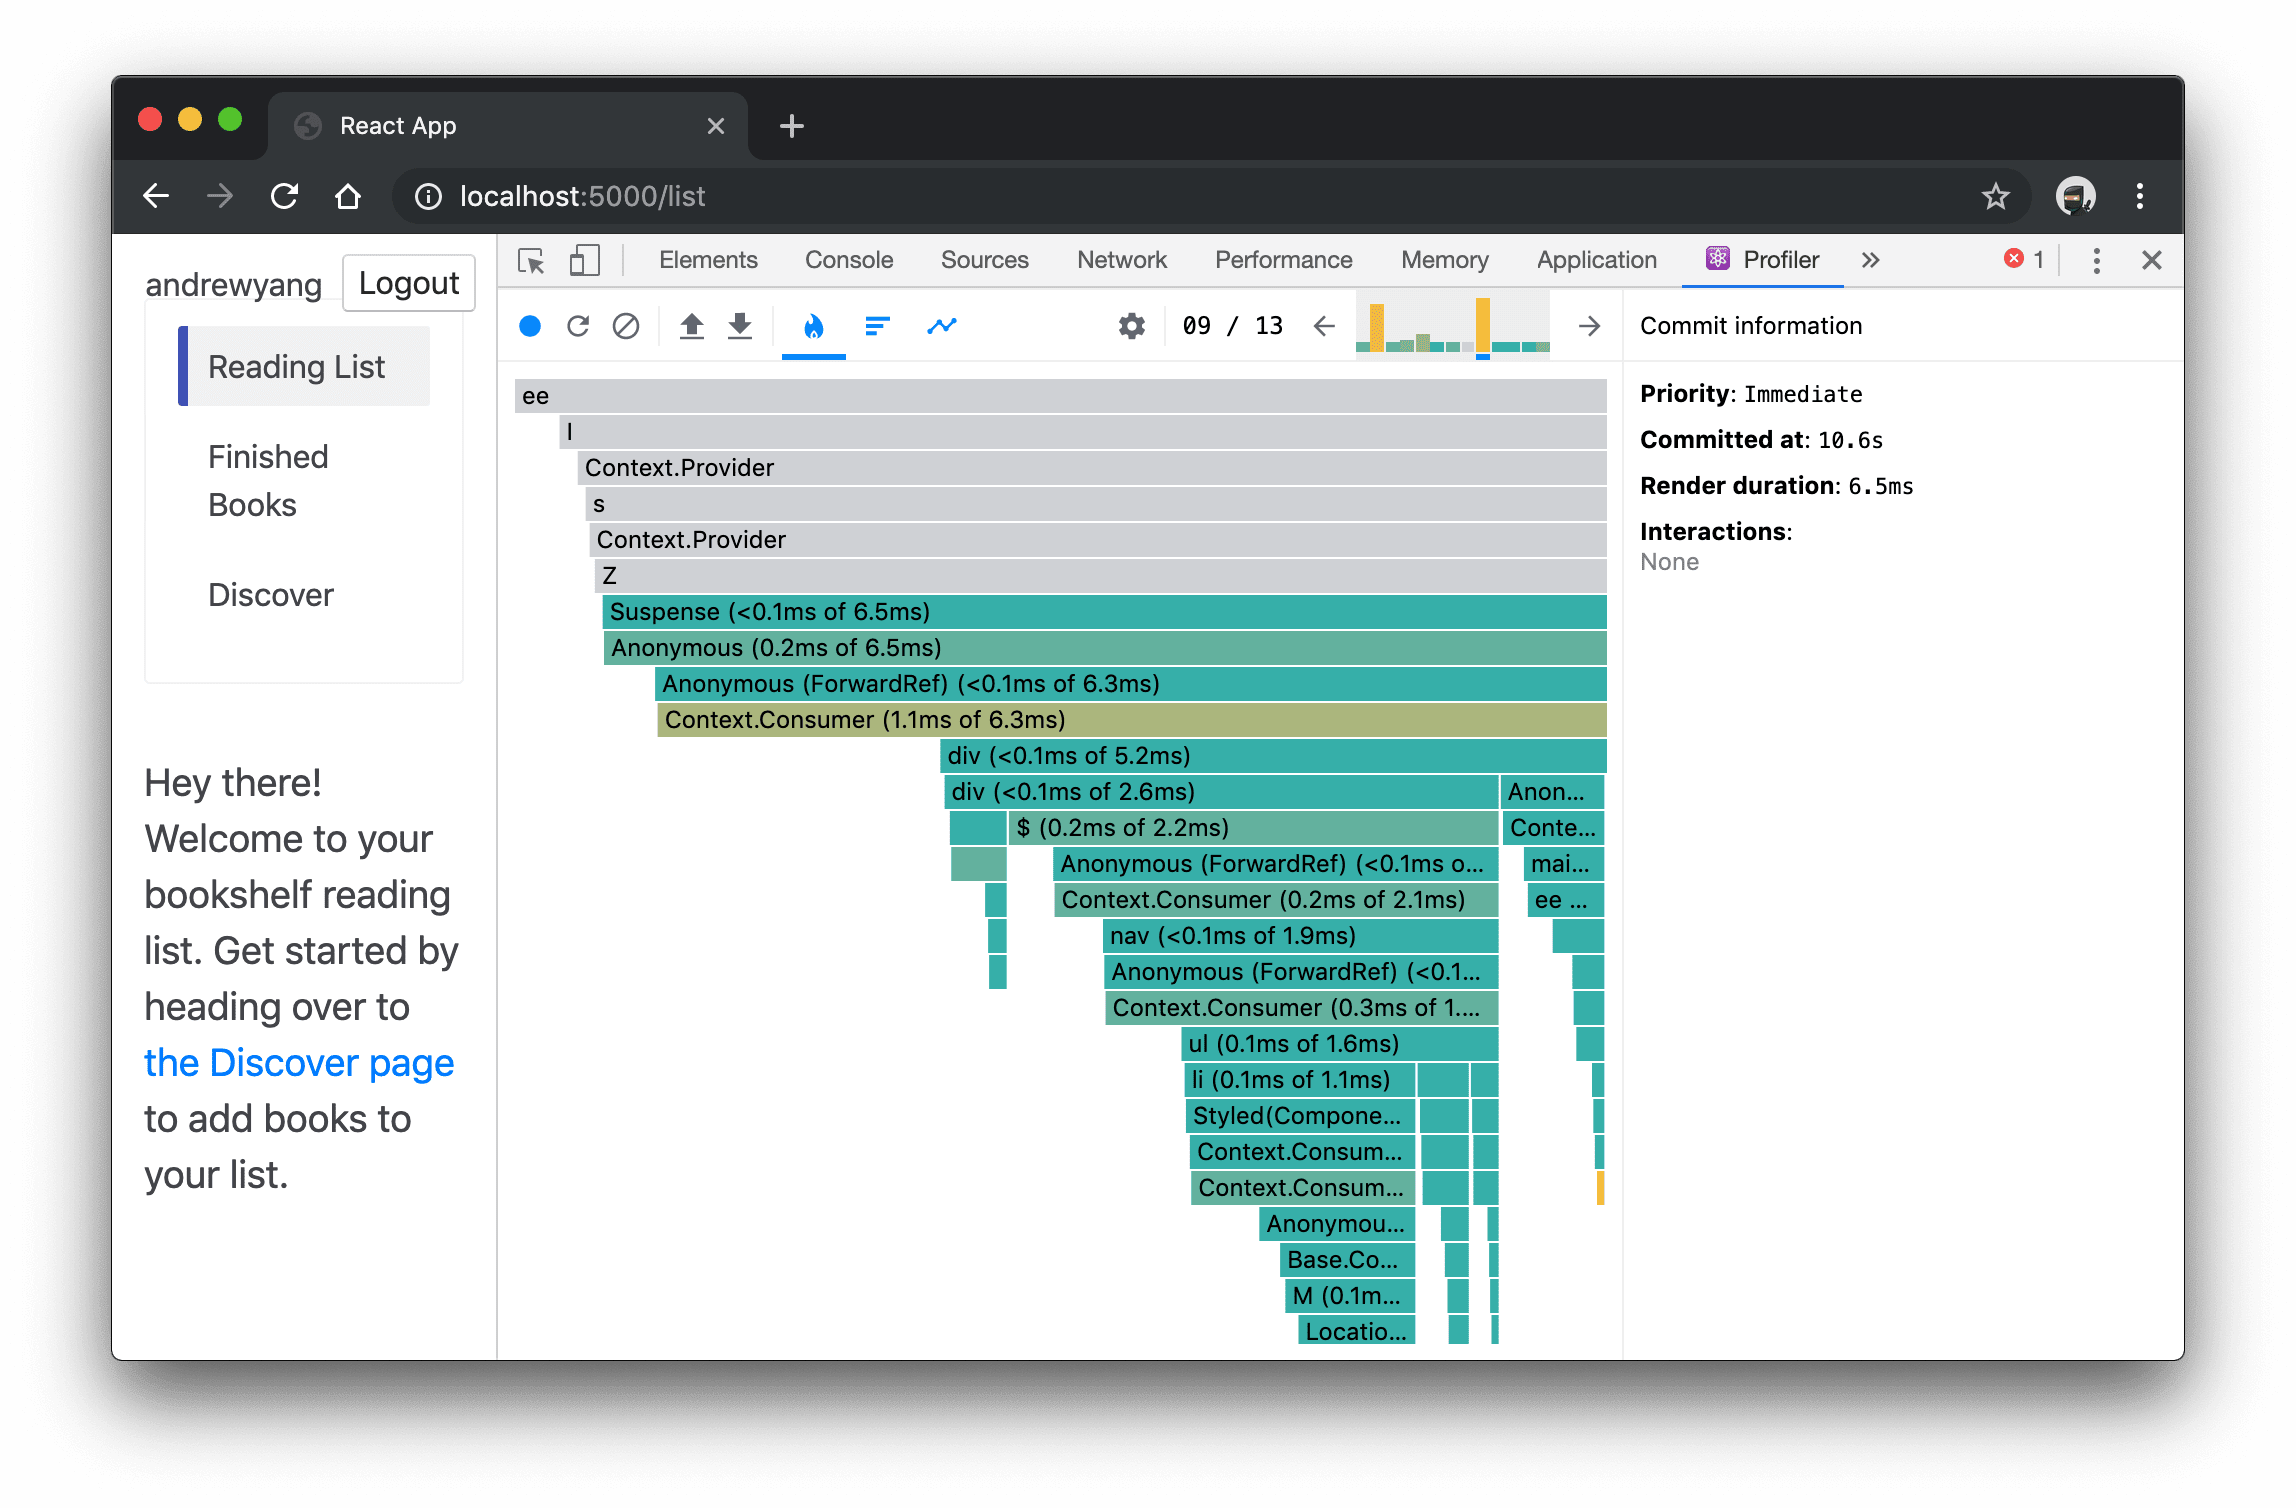Switch to the Memory tab
Image resolution: width=2296 pixels, height=1508 pixels.
(x=1444, y=259)
